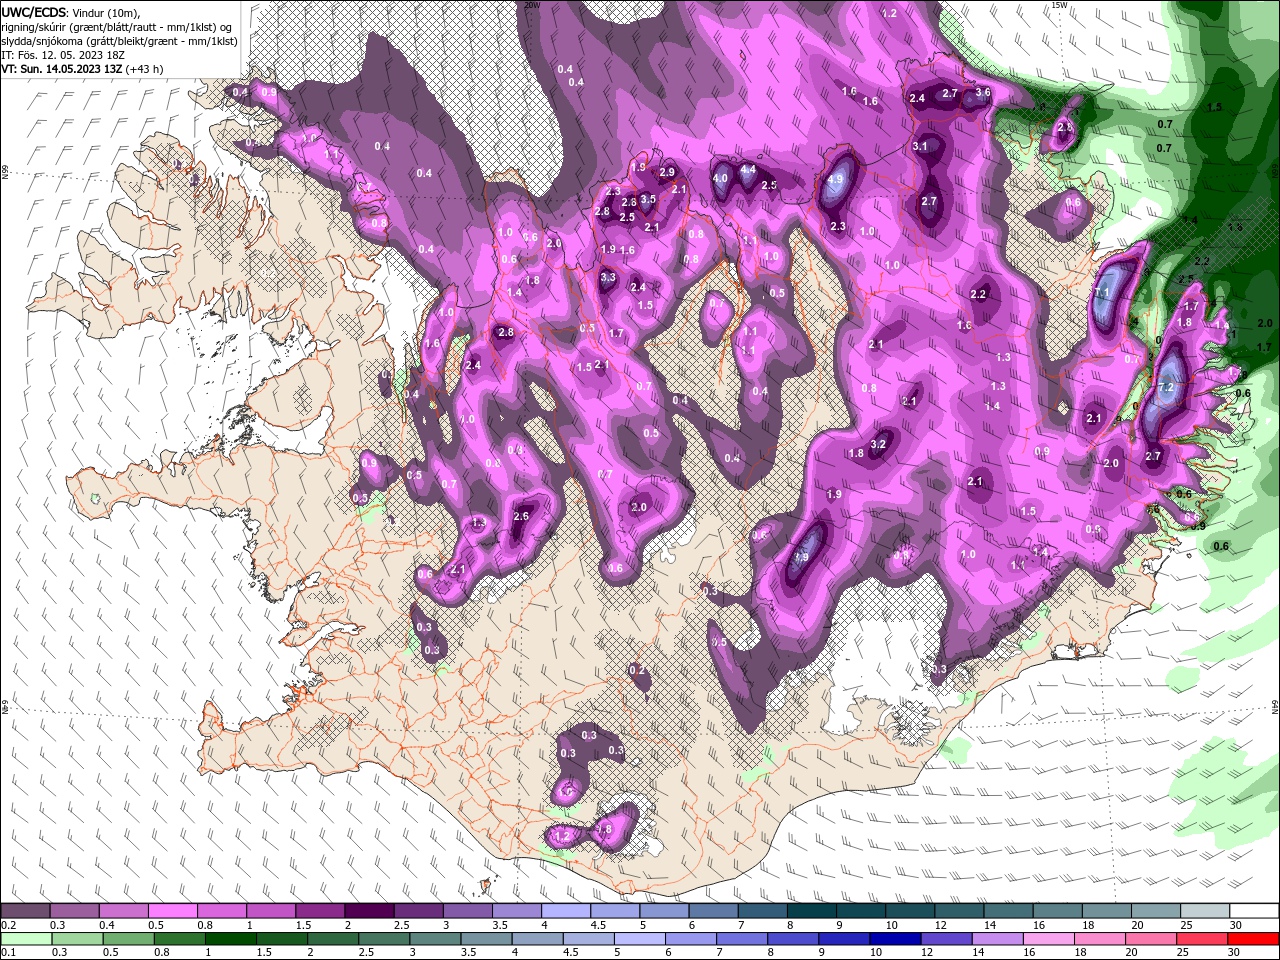Pick the bright red 30 swatch, bottom legend row
The width and height of the screenshot is (1280, 960).
1253,939
